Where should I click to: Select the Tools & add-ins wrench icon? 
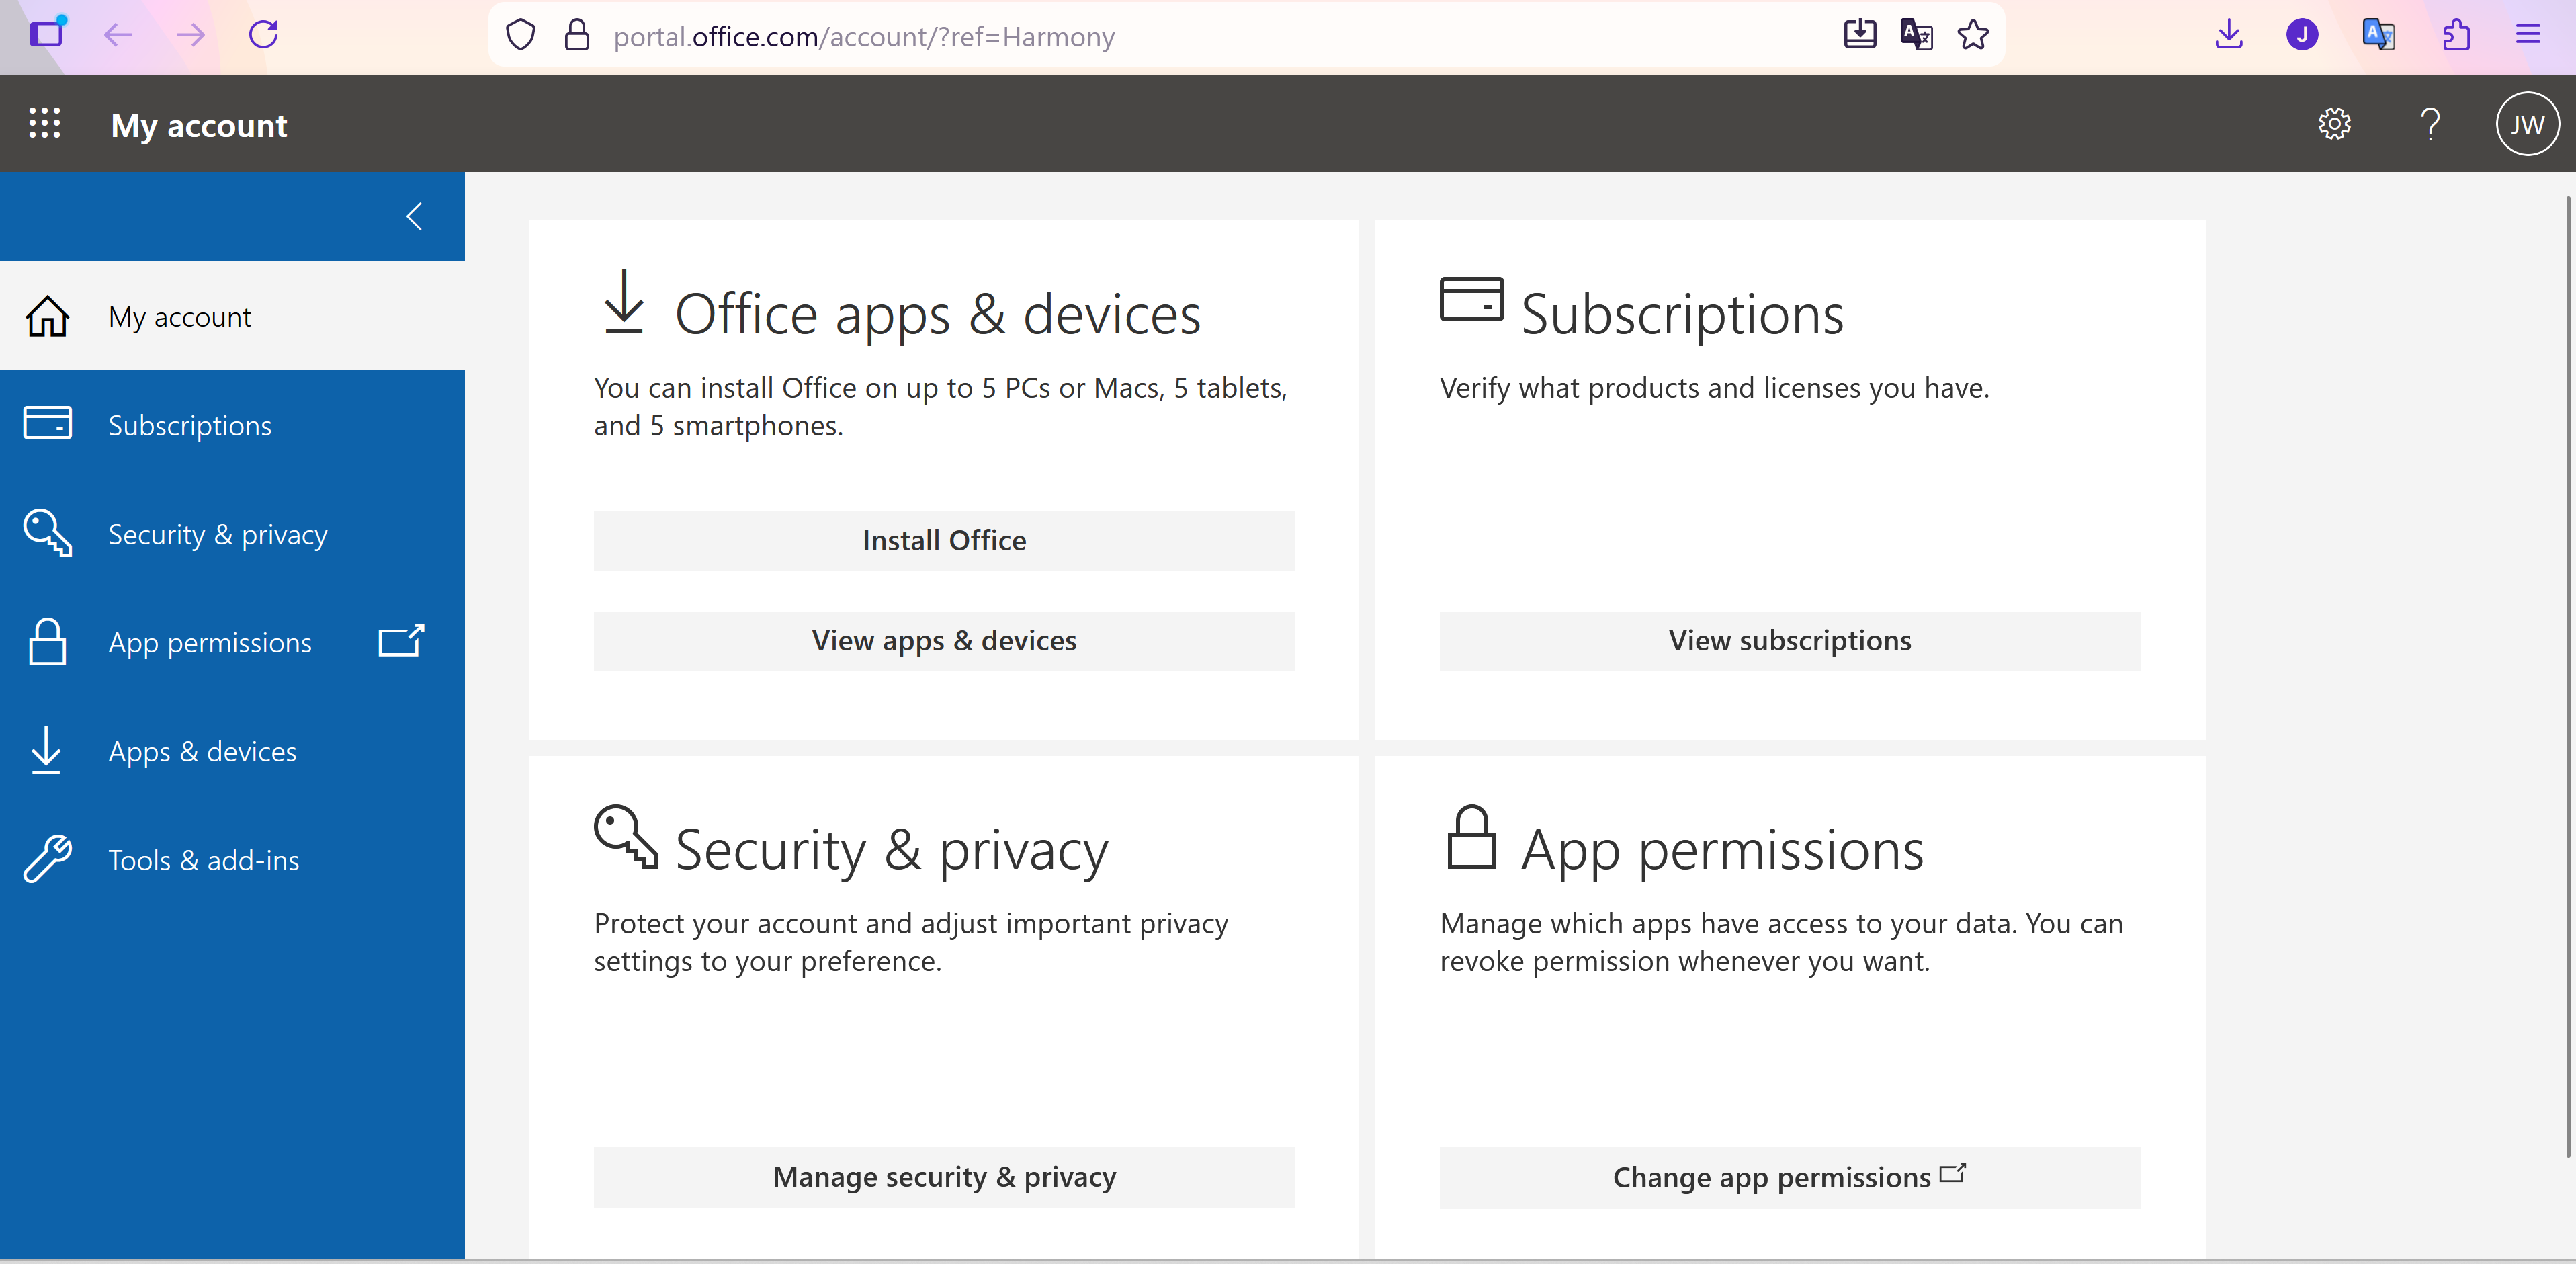click(46, 858)
